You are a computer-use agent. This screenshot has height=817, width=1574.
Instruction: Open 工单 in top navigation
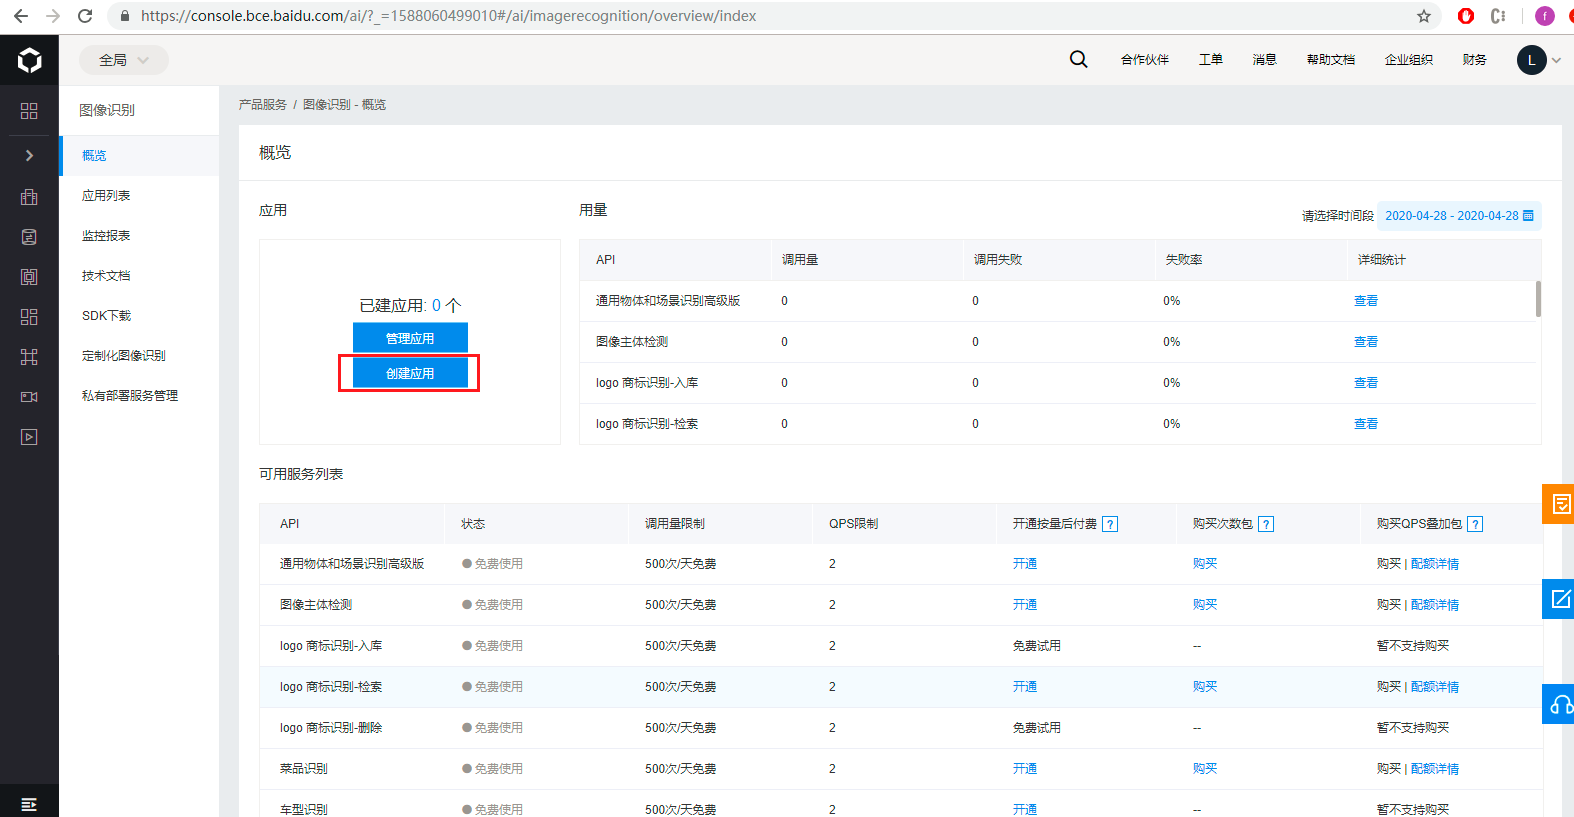tap(1210, 60)
